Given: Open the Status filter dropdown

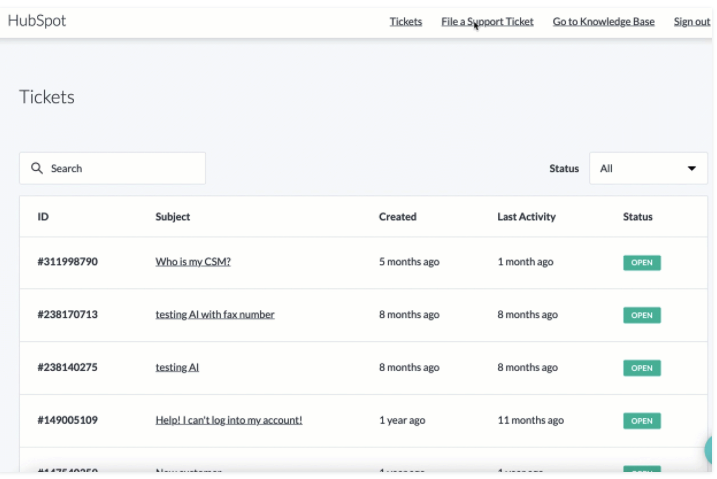Looking at the screenshot, I should coord(648,168).
